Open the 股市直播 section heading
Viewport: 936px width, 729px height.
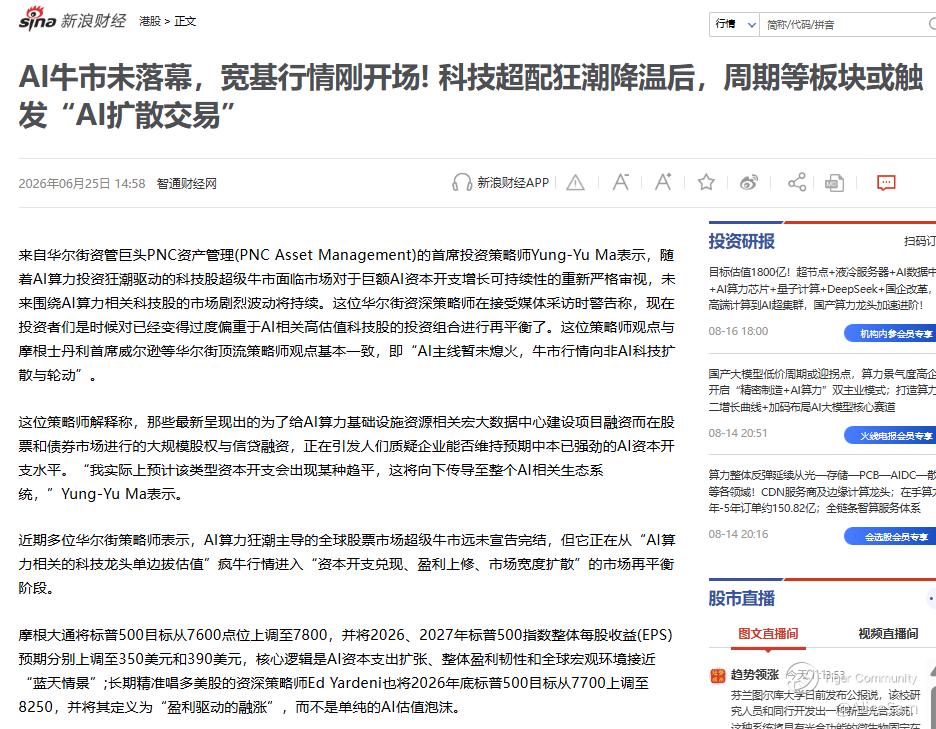pyautogui.click(x=741, y=598)
